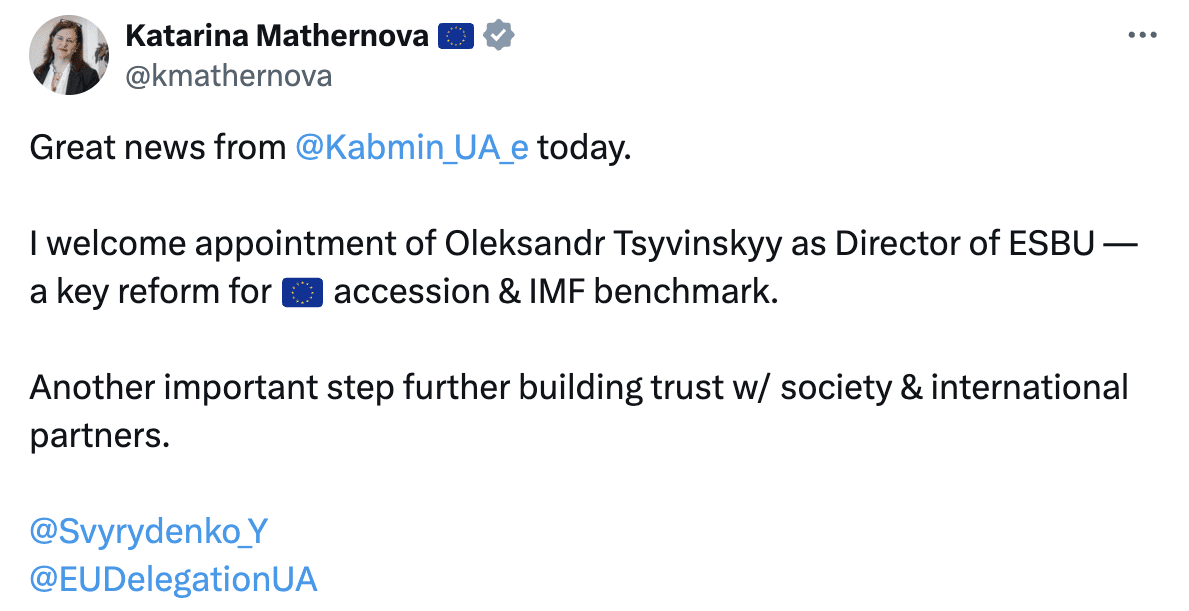Open Katarina Mathernova's profile picture
Screen dimensions: 1189x611
tap(68, 55)
